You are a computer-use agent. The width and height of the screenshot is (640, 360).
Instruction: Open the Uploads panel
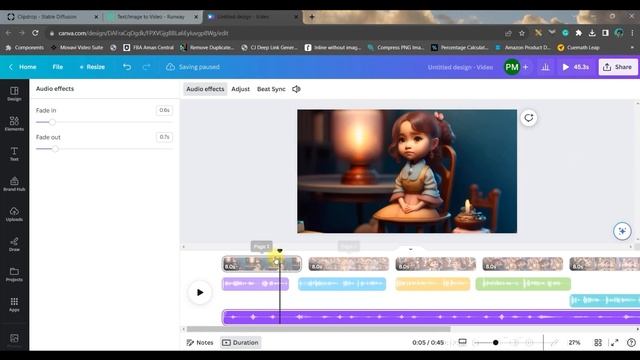(x=14, y=214)
